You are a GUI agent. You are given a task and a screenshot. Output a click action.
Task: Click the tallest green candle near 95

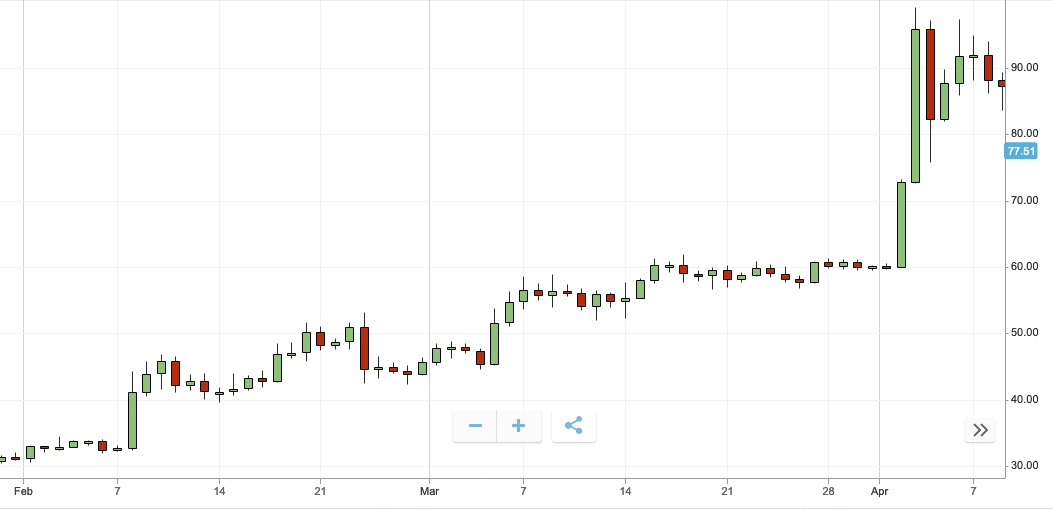tap(915, 105)
